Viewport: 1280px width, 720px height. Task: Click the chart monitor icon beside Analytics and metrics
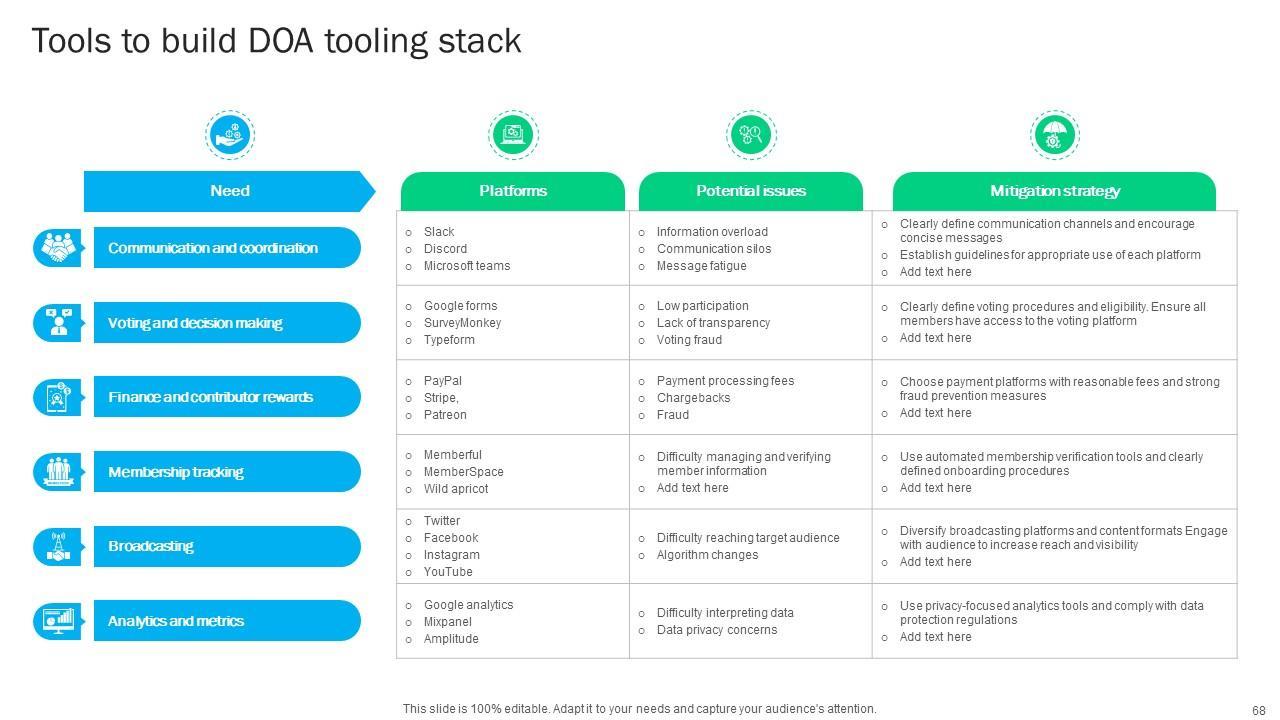click(59, 621)
